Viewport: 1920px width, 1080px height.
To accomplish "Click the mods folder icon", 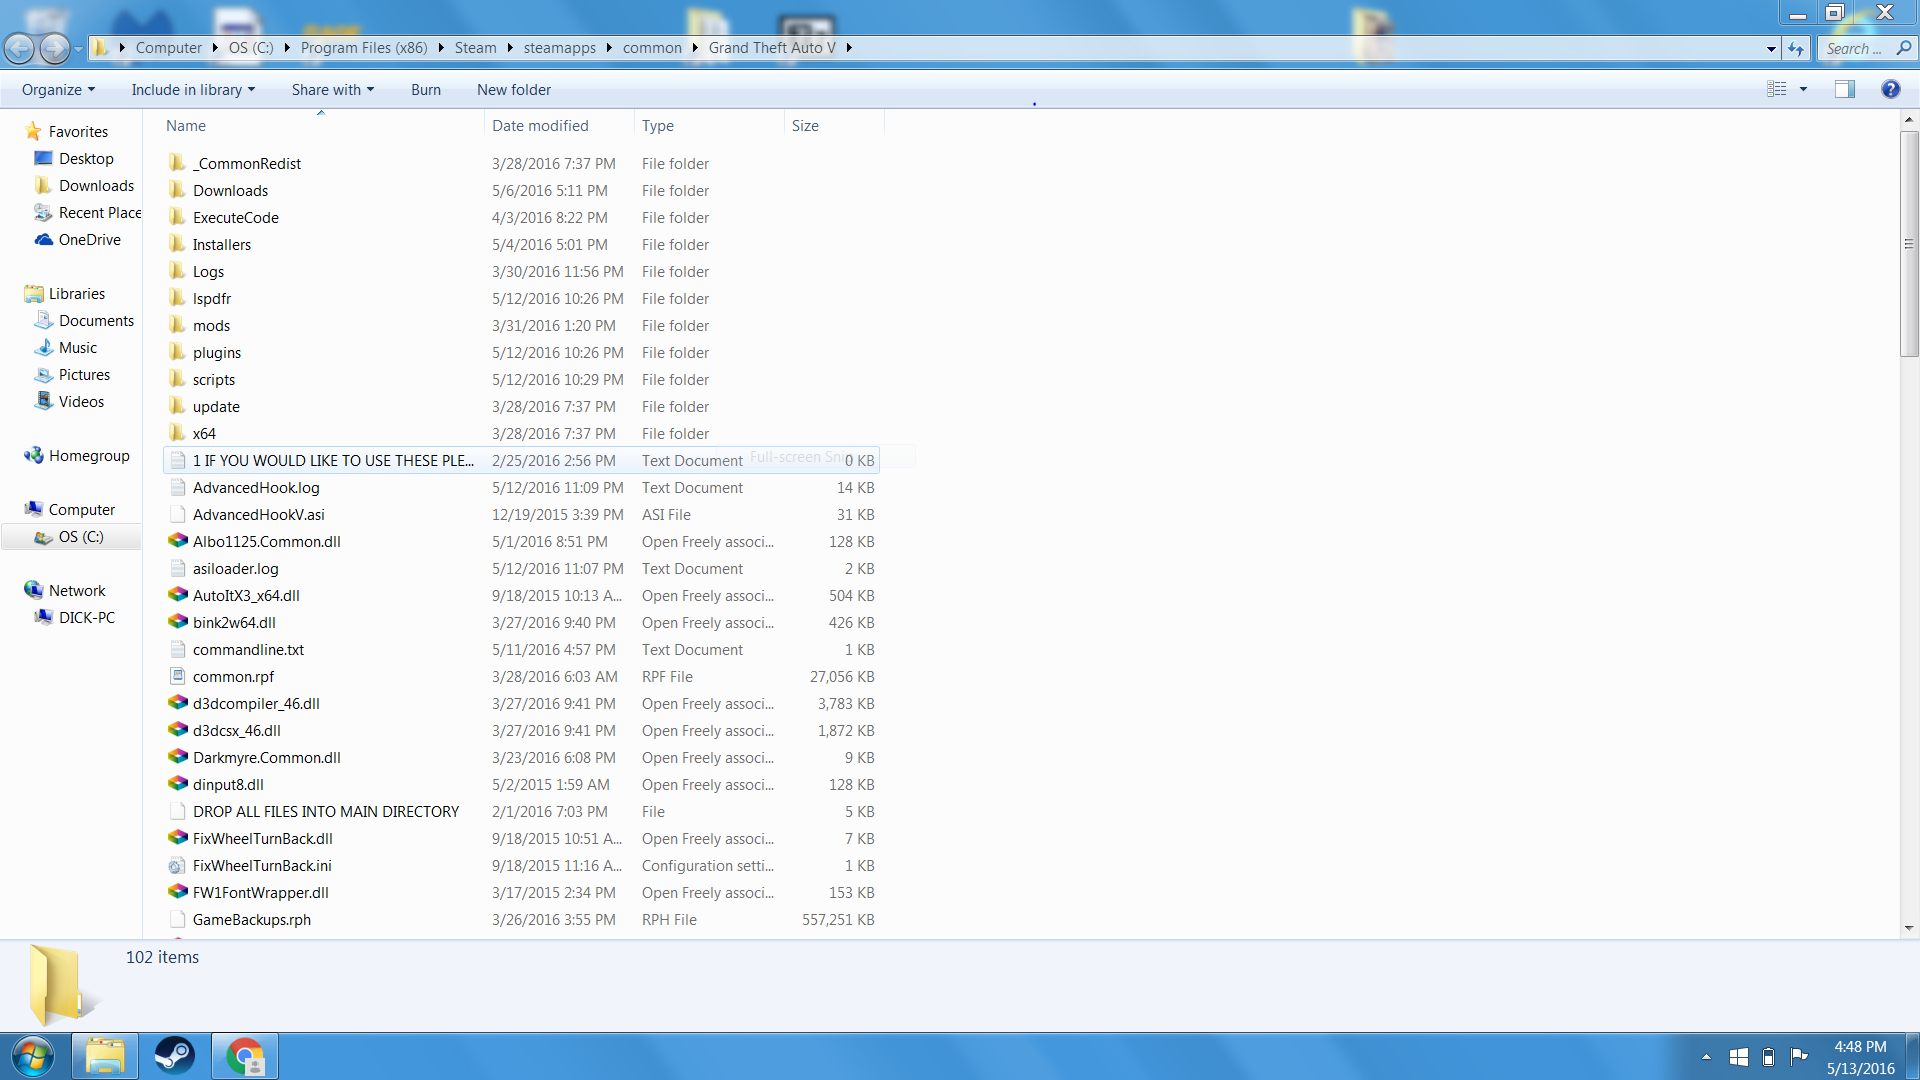I will click(x=177, y=325).
